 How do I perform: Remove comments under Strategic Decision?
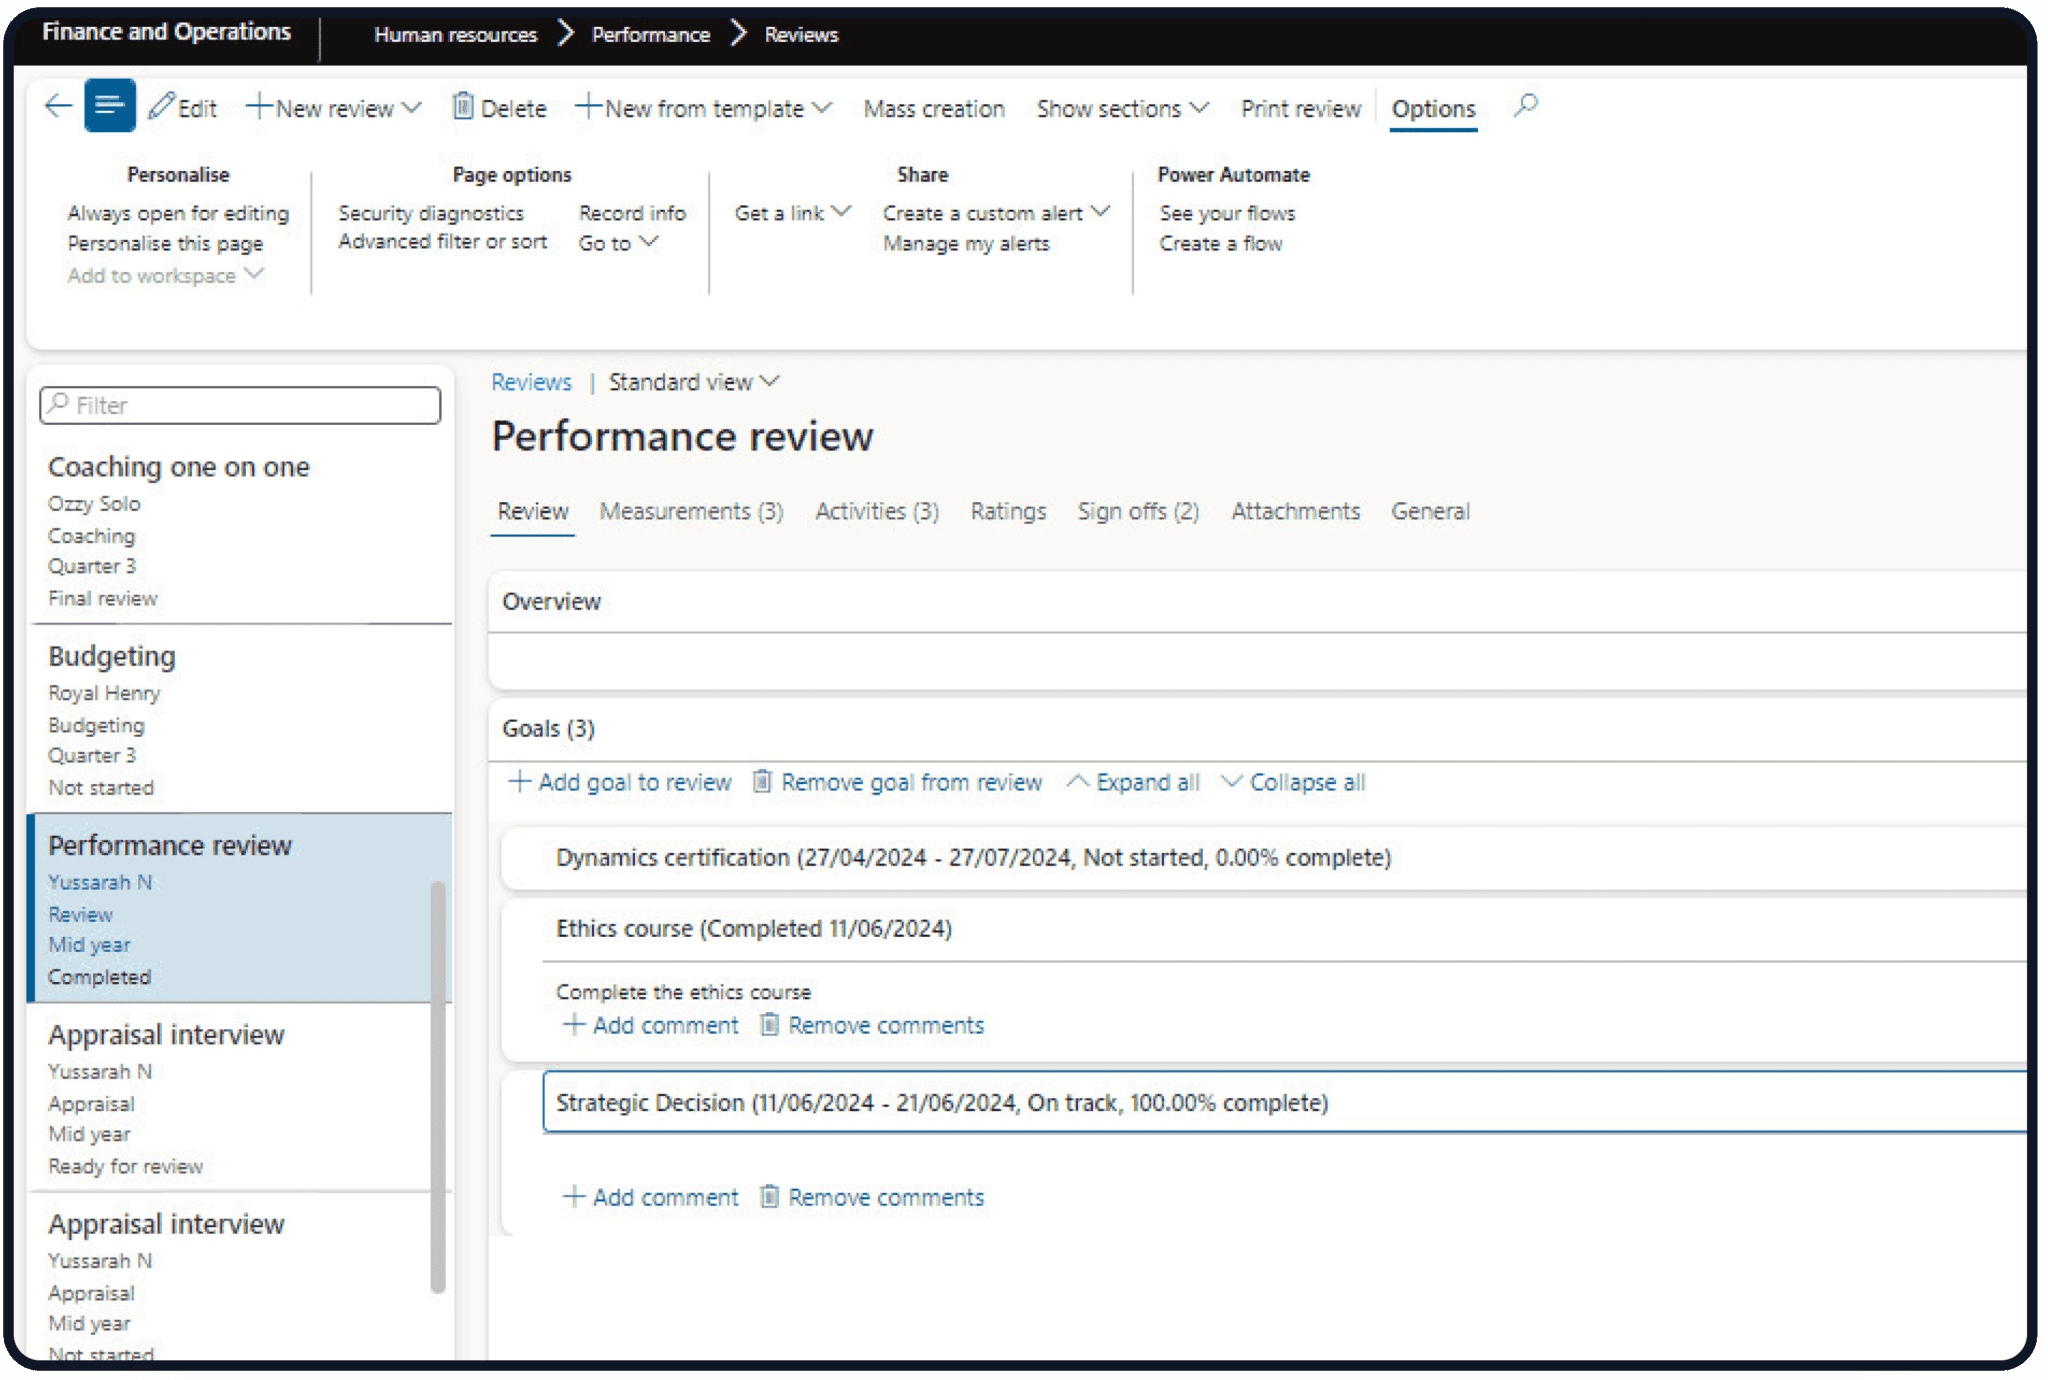coord(872,1197)
